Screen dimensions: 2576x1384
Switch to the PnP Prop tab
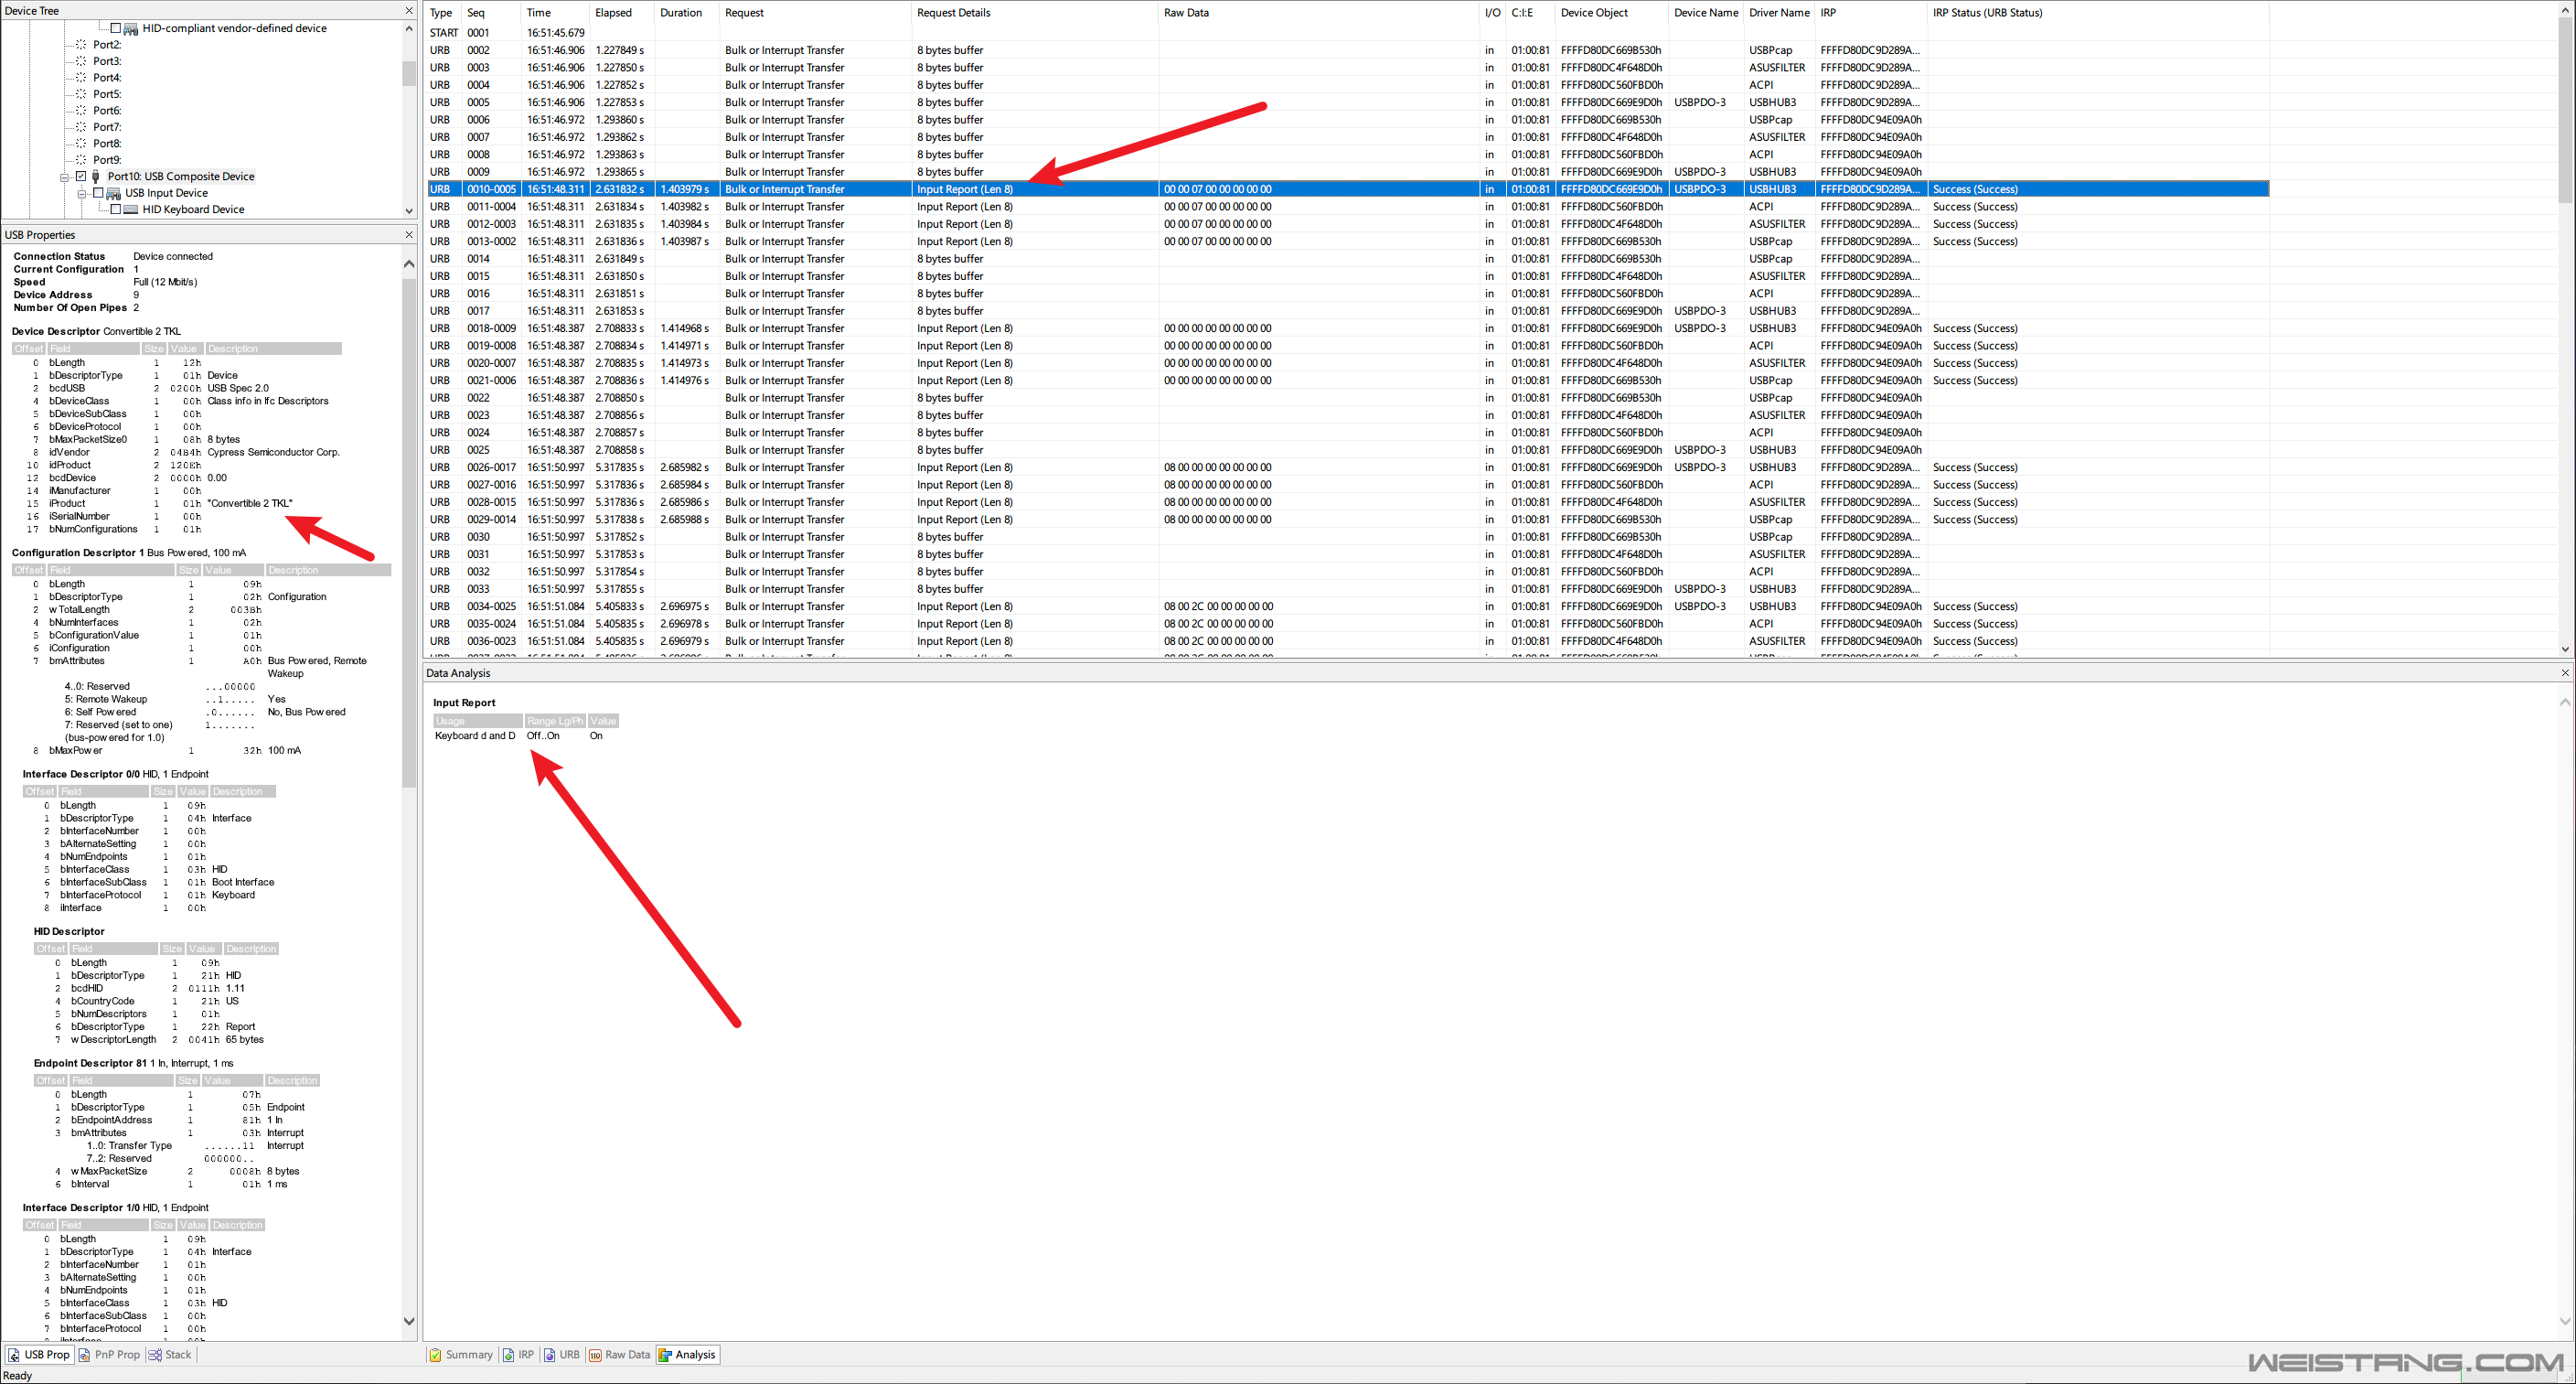(109, 1355)
